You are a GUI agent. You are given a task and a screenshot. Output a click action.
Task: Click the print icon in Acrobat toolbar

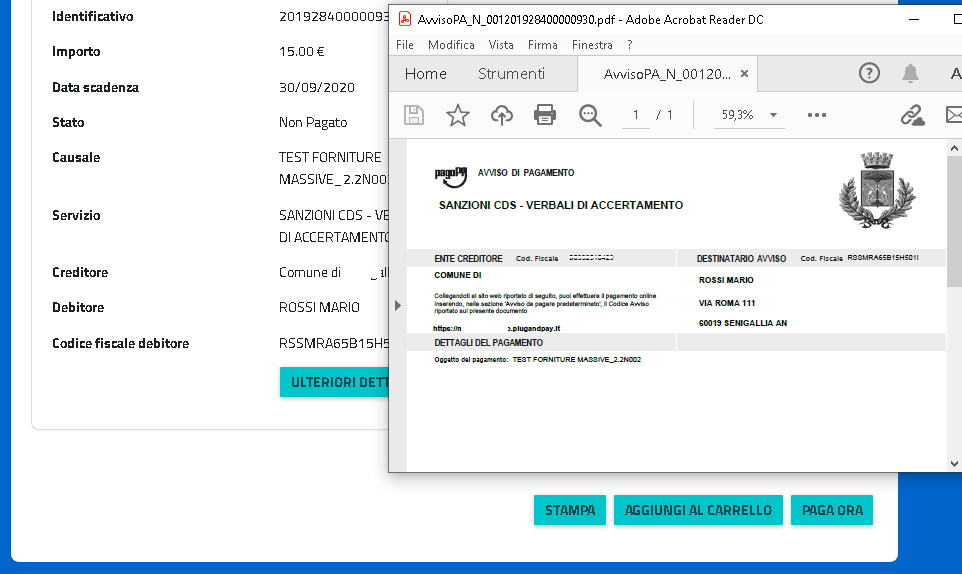[x=545, y=115]
